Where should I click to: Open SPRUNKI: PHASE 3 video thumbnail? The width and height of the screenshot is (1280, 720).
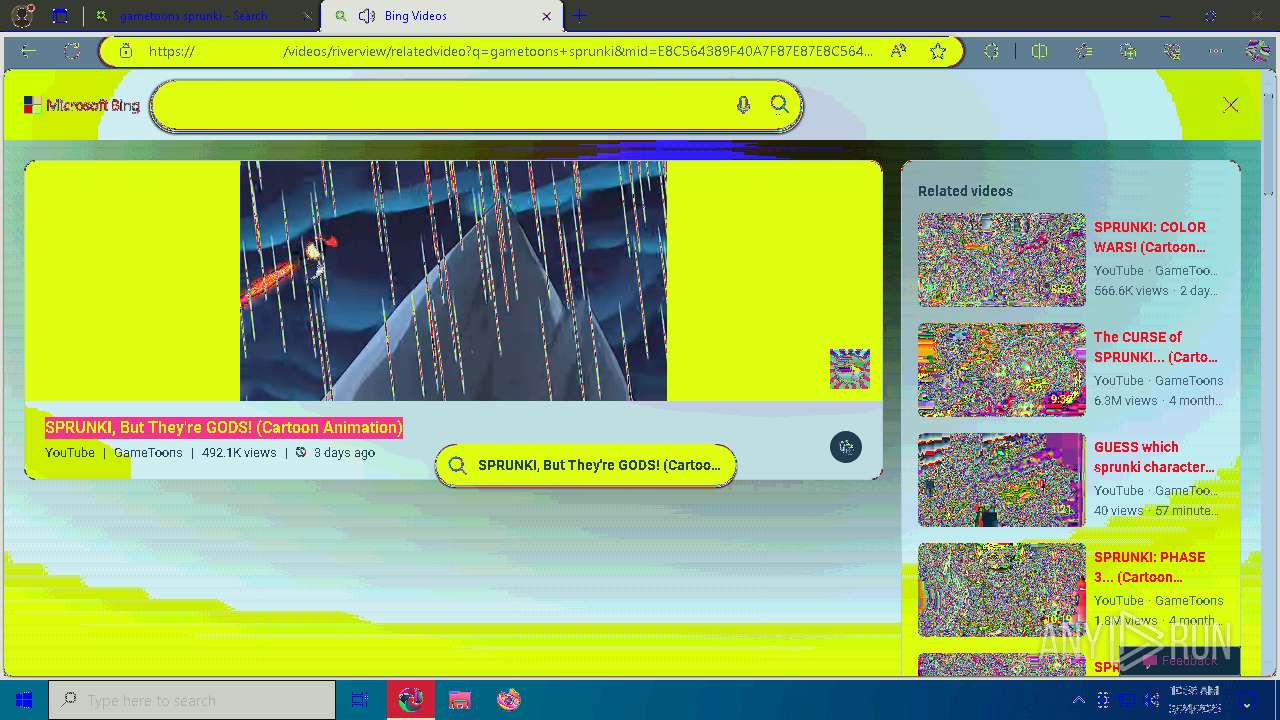(1002, 590)
